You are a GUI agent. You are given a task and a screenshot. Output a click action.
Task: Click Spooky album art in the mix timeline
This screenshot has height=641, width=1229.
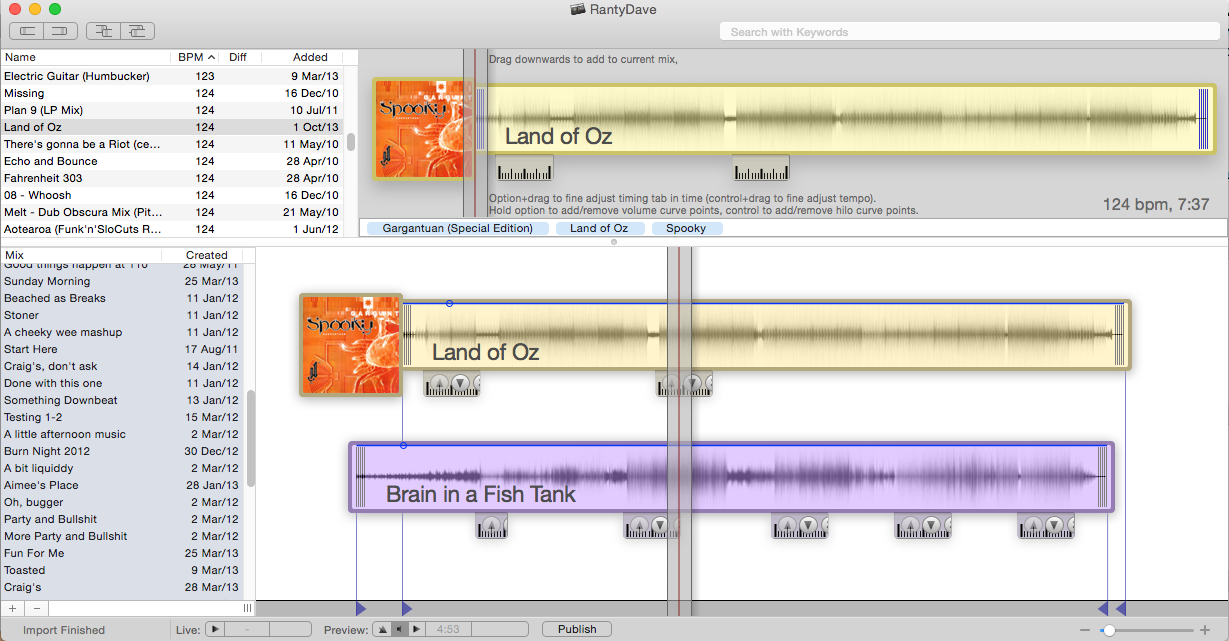pyautogui.click(x=351, y=345)
